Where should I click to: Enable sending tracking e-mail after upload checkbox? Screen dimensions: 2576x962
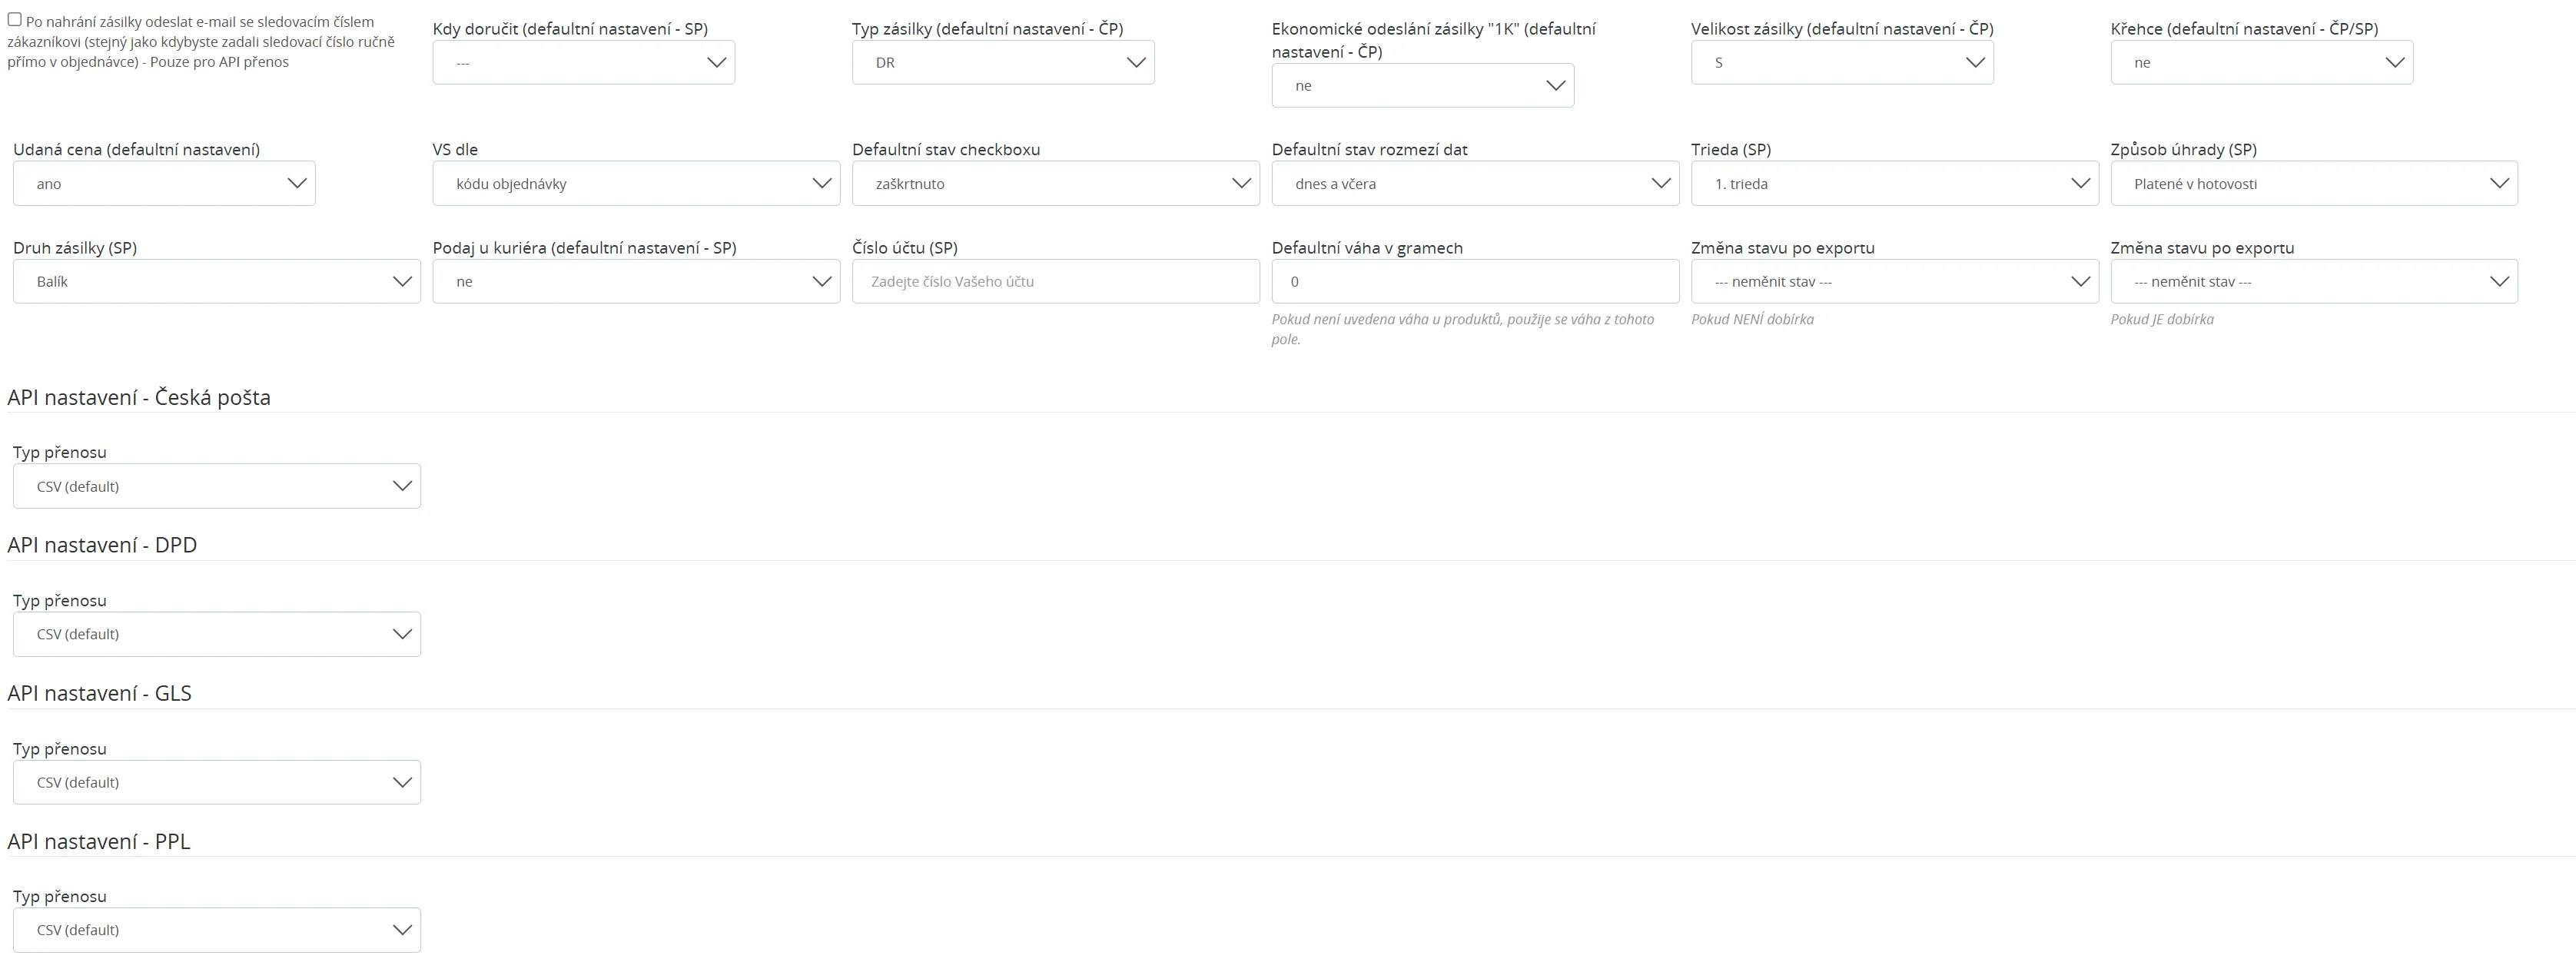tap(15, 20)
